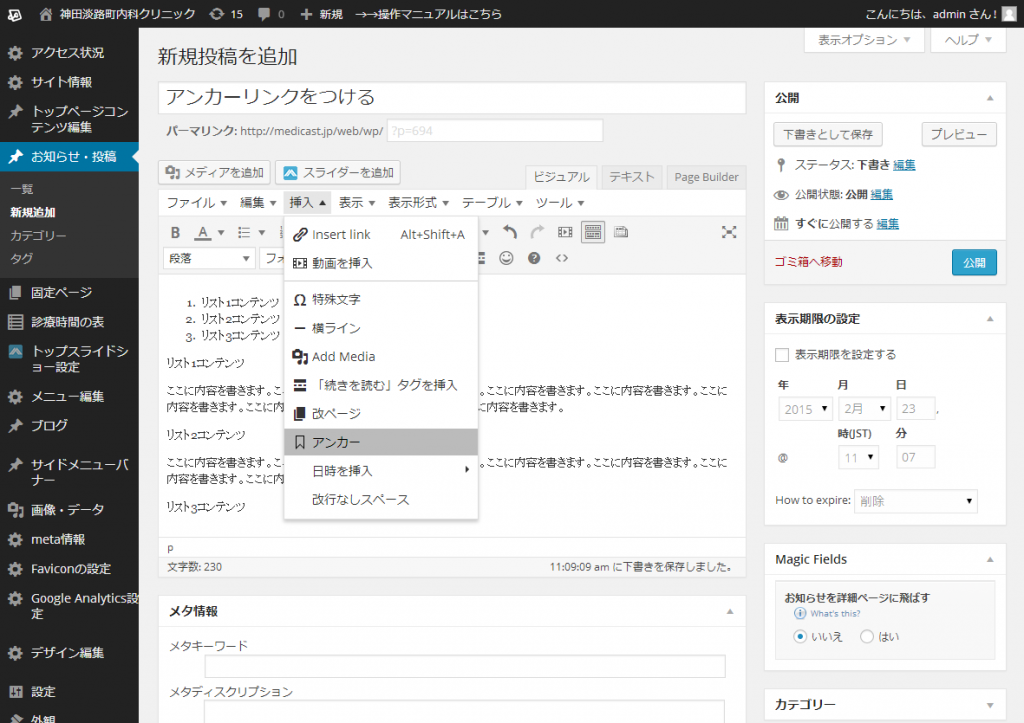Click the ゴミ箱へ移動 link

[808, 262]
